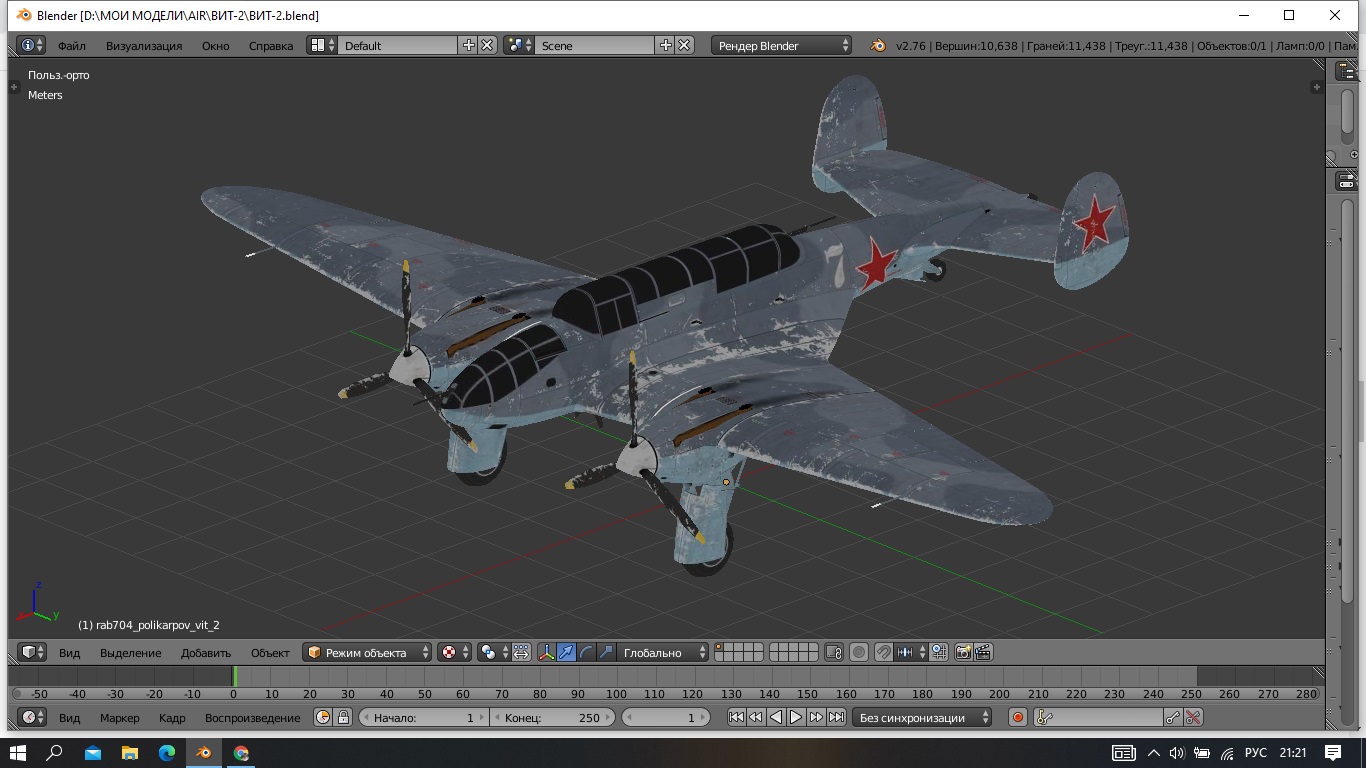Click the OpenGL render image camera icon
This screenshot has width=1366, height=768.
963,652
